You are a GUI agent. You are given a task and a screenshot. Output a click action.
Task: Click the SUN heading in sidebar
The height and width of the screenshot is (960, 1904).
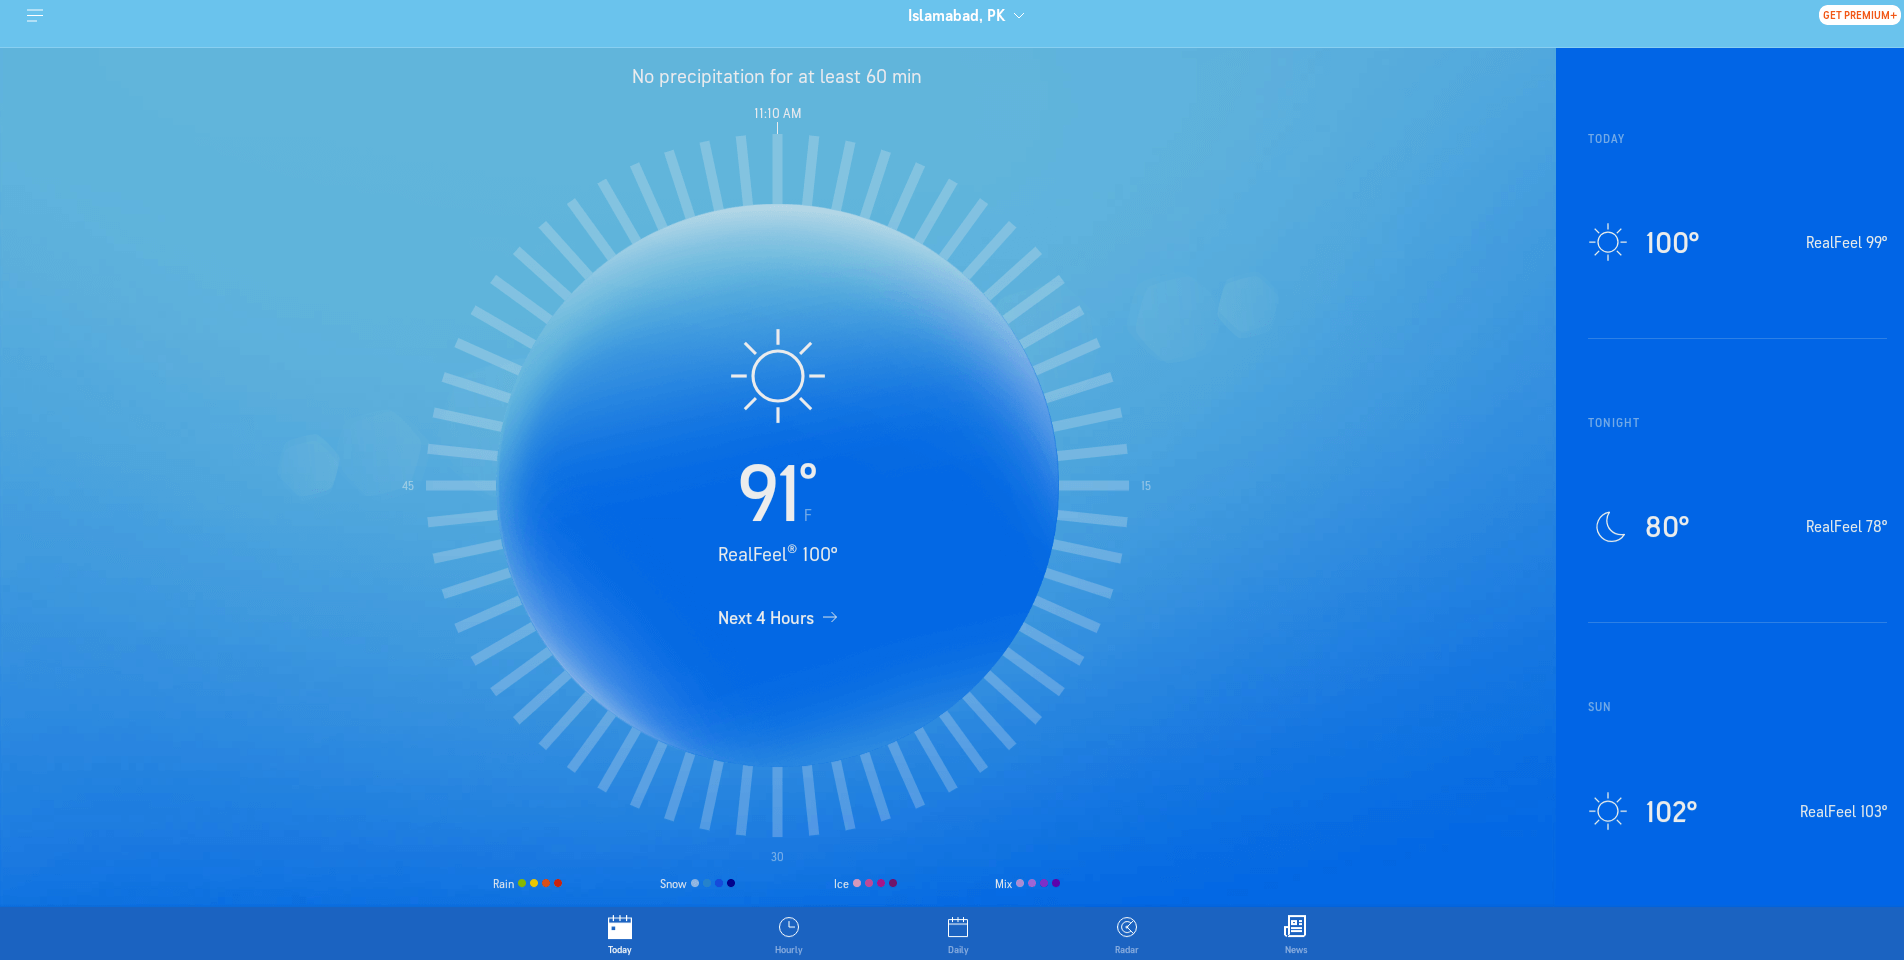click(1599, 707)
